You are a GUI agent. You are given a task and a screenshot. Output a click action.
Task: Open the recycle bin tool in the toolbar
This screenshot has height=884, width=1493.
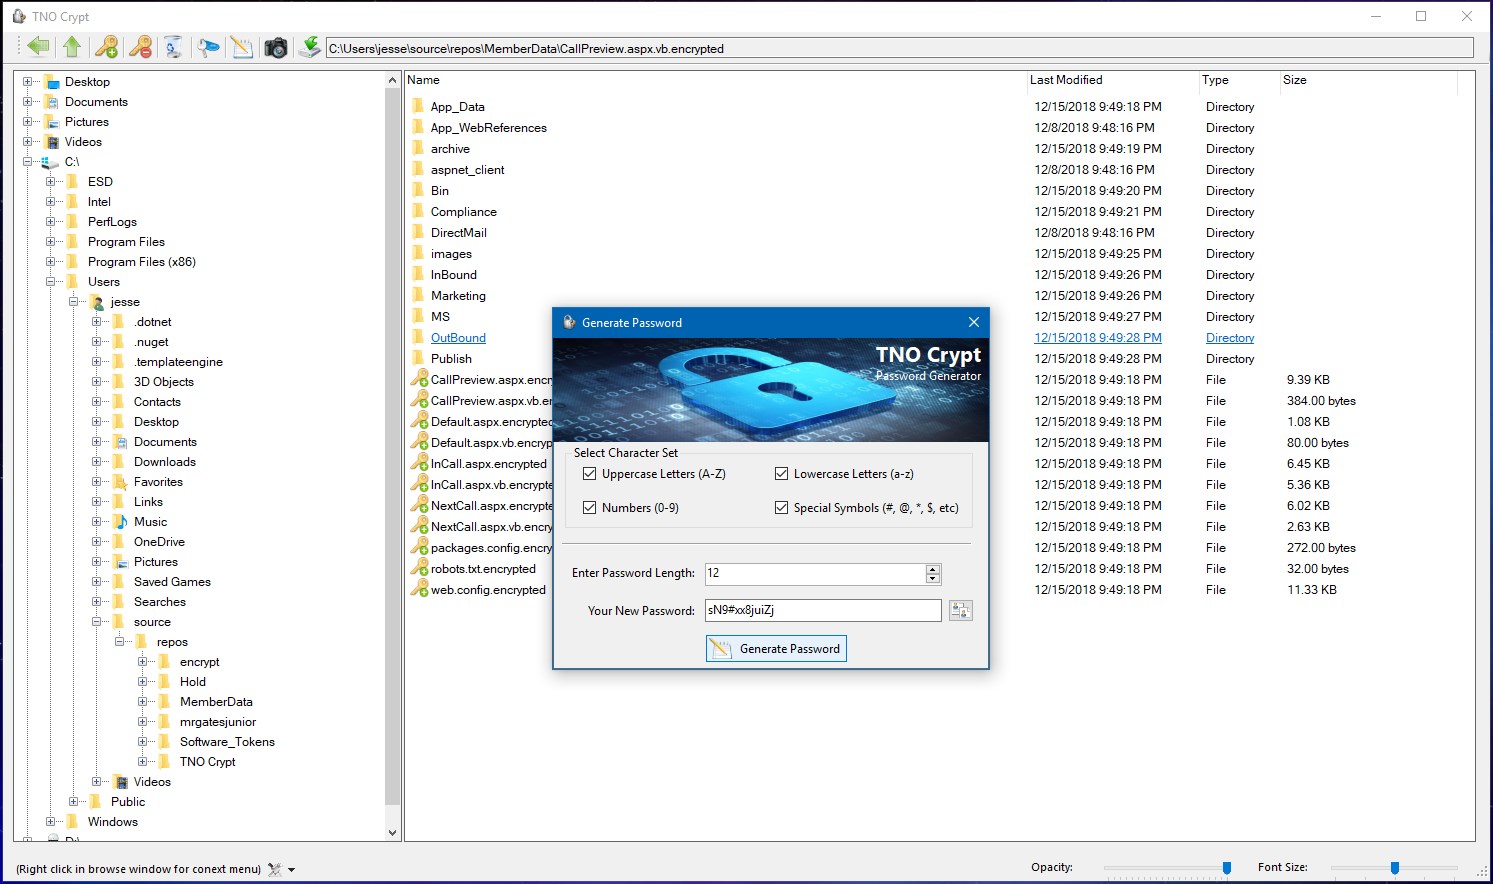tap(174, 46)
